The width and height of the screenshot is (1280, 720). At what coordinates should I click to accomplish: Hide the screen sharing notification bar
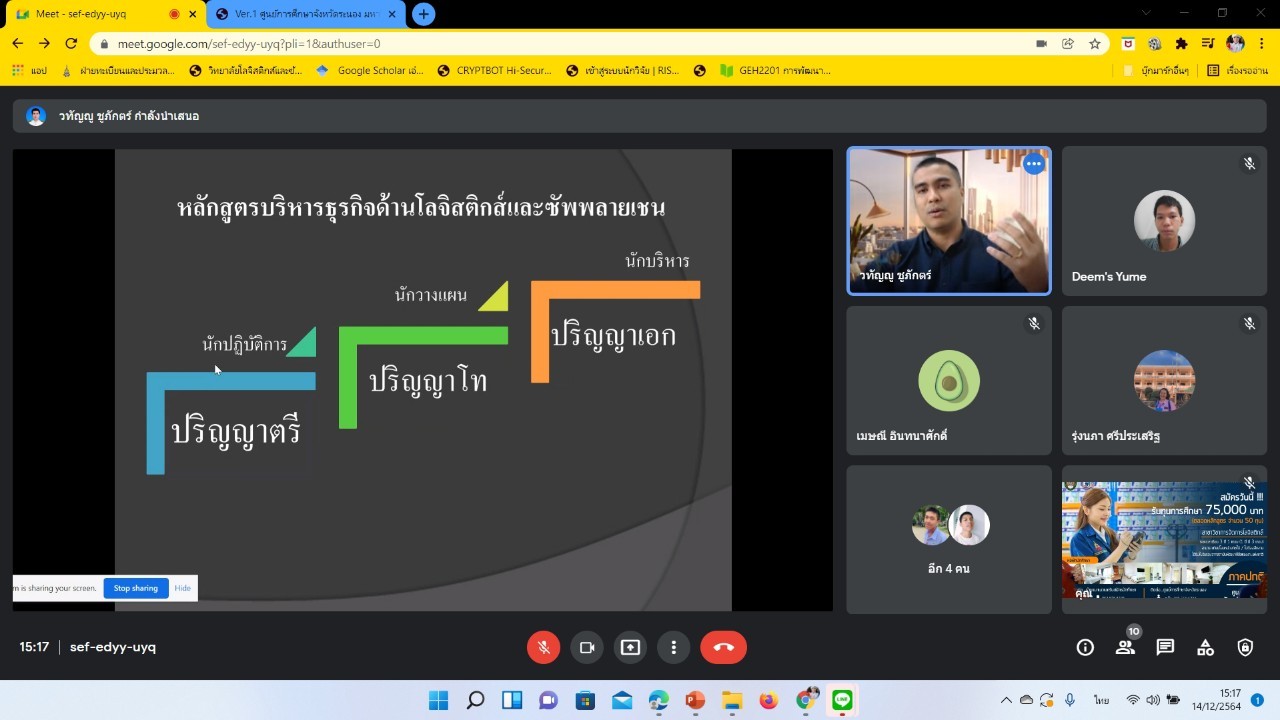[183, 588]
